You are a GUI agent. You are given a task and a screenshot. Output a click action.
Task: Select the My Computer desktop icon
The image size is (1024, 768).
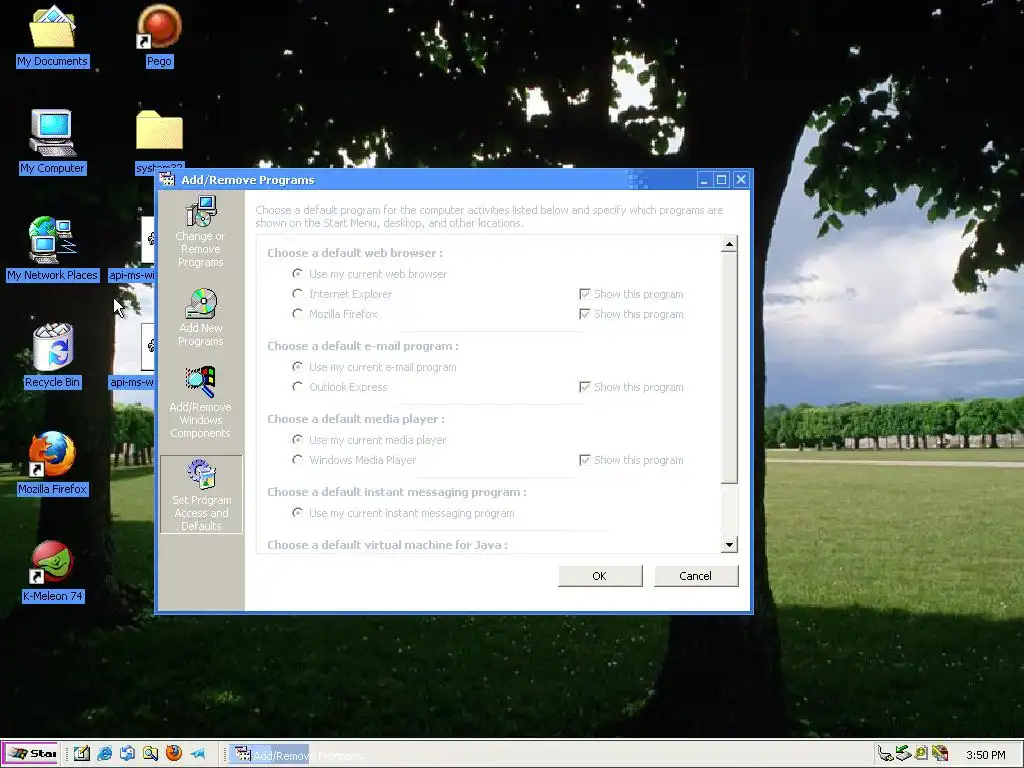tap(52, 142)
